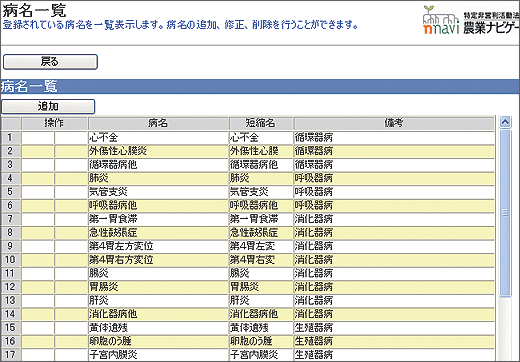Click the 病名 column header
The image size is (520, 362).
click(158, 123)
